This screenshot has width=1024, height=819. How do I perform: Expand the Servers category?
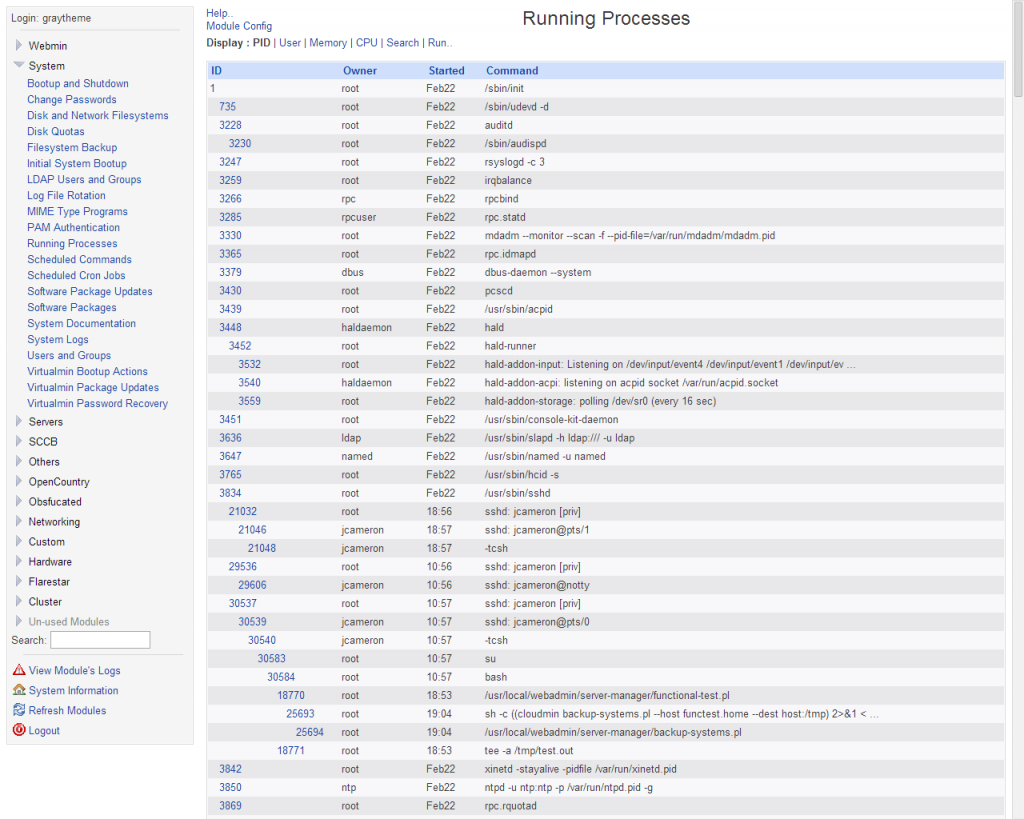[x=17, y=421]
